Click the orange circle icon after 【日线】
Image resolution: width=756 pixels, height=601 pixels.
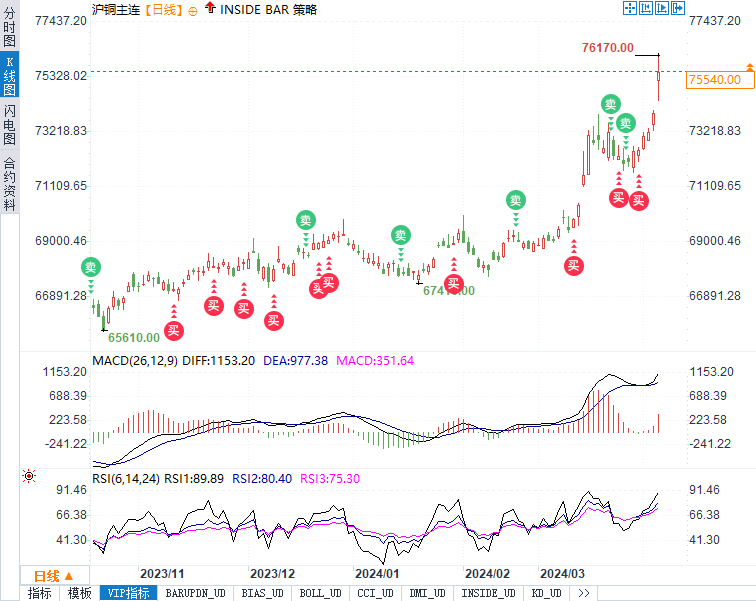click(192, 12)
